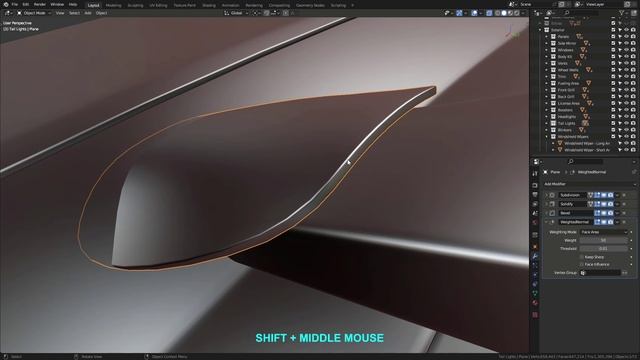Open the Object Data properties tab icon
Image resolution: width=640 pixels, height=360 pixels.
pos(535,294)
